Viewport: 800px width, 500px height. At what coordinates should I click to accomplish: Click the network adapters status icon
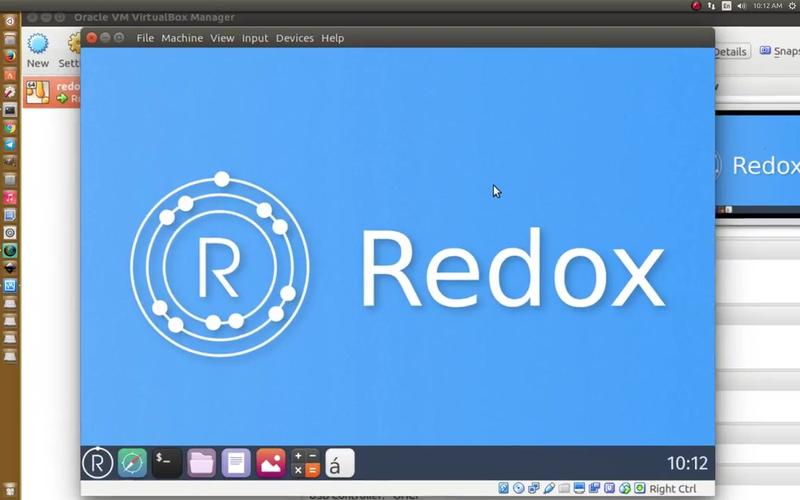tap(534, 488)
